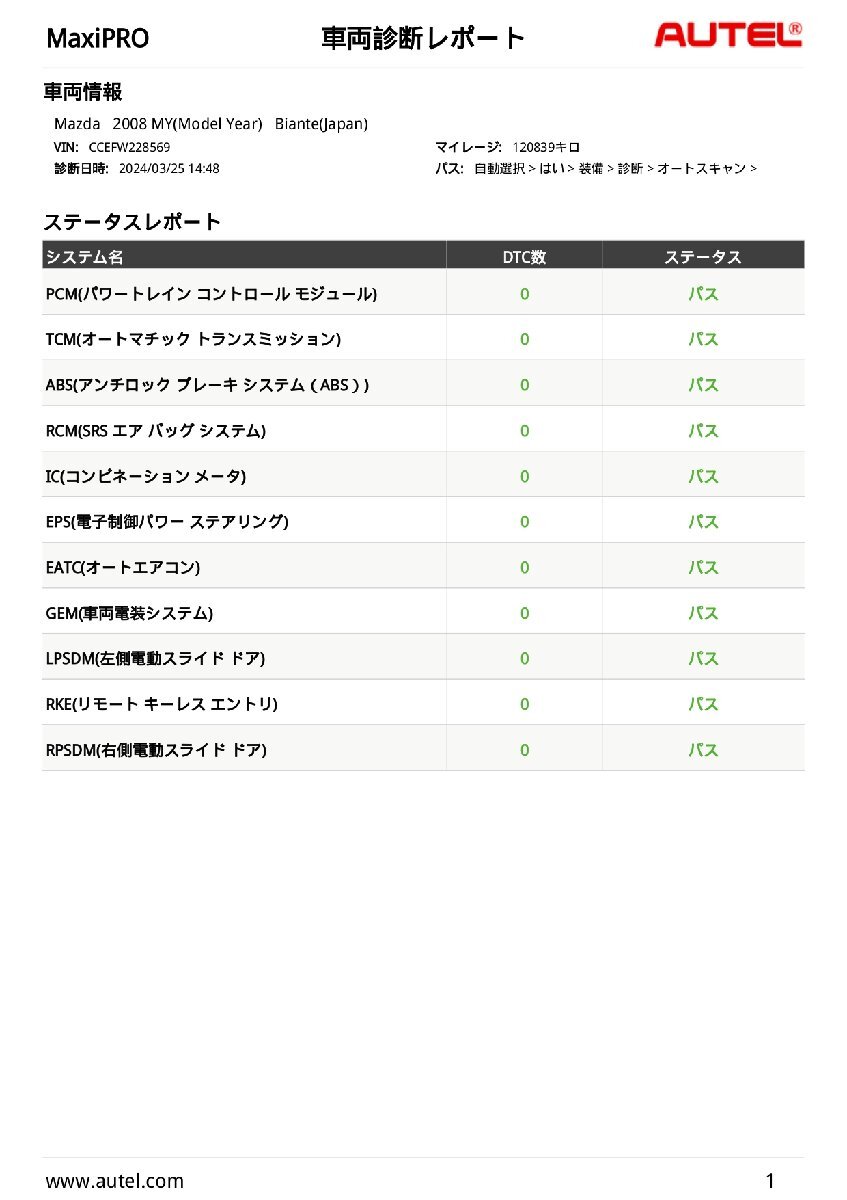Click the IC combination meter row name
Viewport: 847px width, 1200px height.
[x=146, y=476]
